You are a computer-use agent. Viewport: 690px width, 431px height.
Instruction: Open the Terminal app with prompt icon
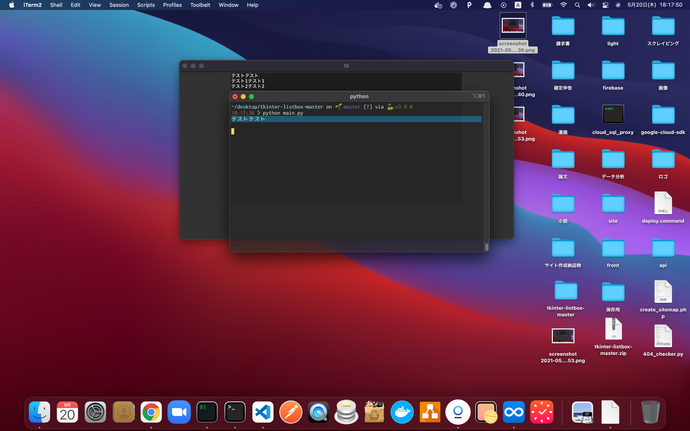coord(235,412)
